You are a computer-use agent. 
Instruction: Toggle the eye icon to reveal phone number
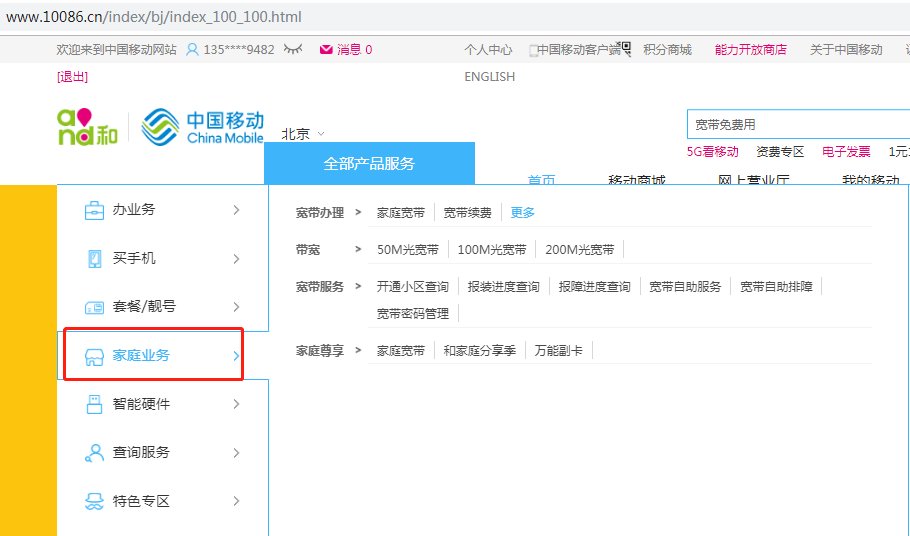[x=293, y=49]
